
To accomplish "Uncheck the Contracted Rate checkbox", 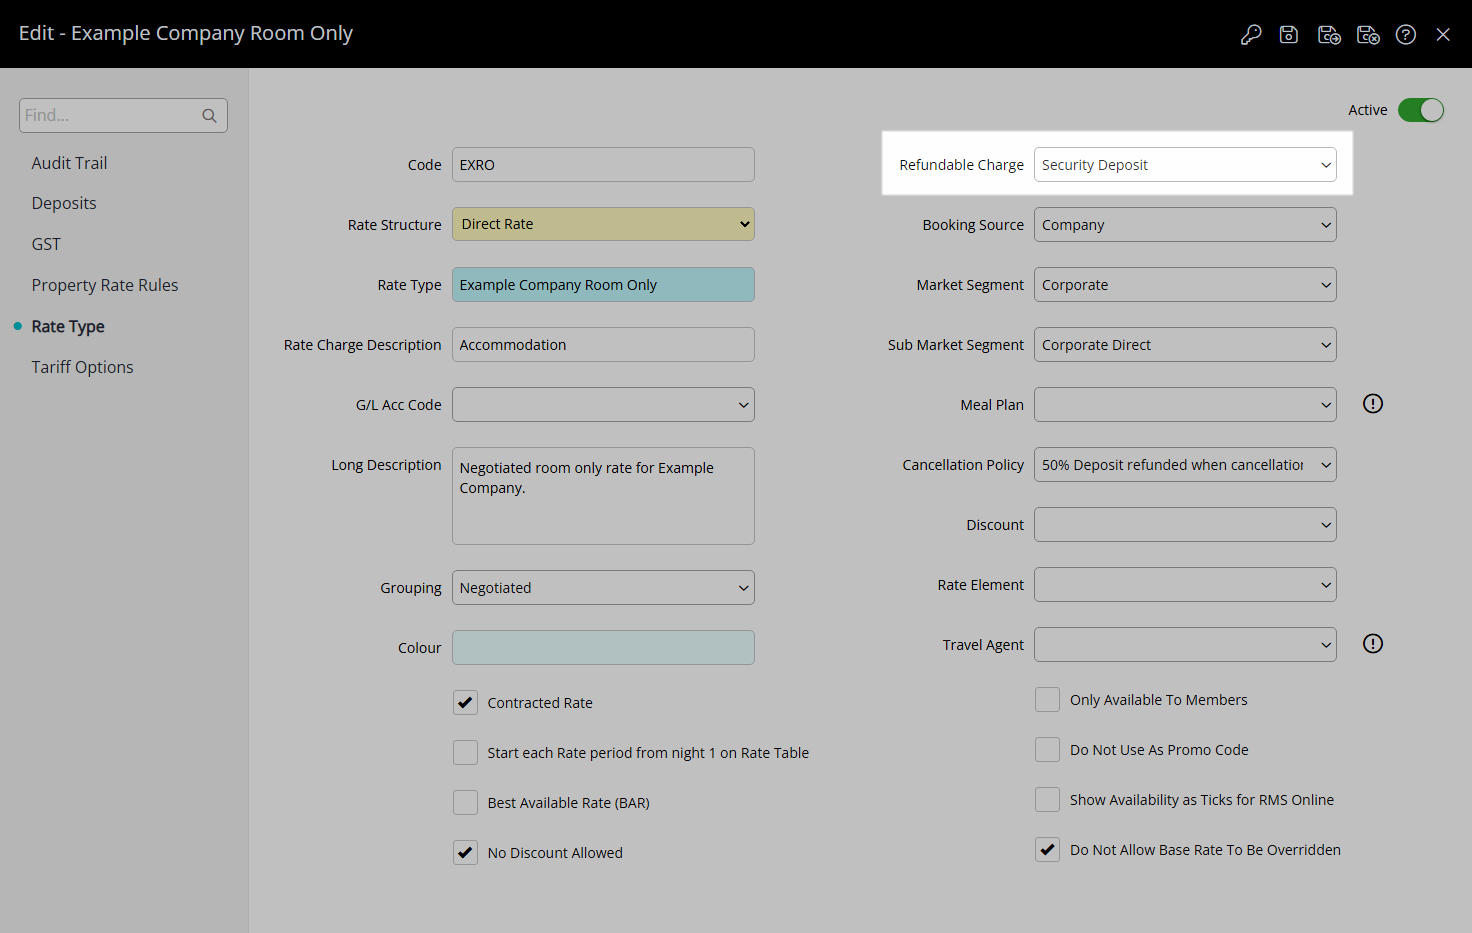I will coord(465,703).
